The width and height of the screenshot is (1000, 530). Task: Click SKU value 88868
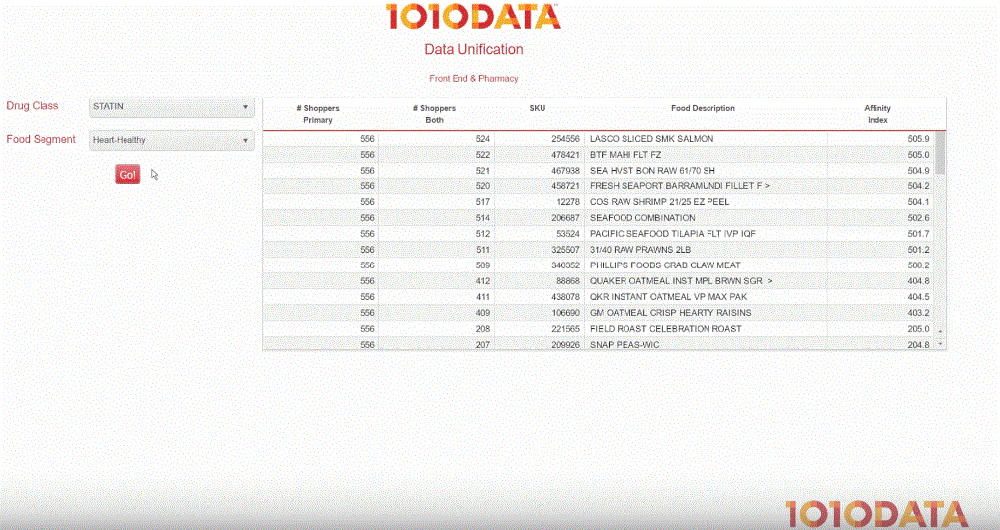(x=568, y=281)
